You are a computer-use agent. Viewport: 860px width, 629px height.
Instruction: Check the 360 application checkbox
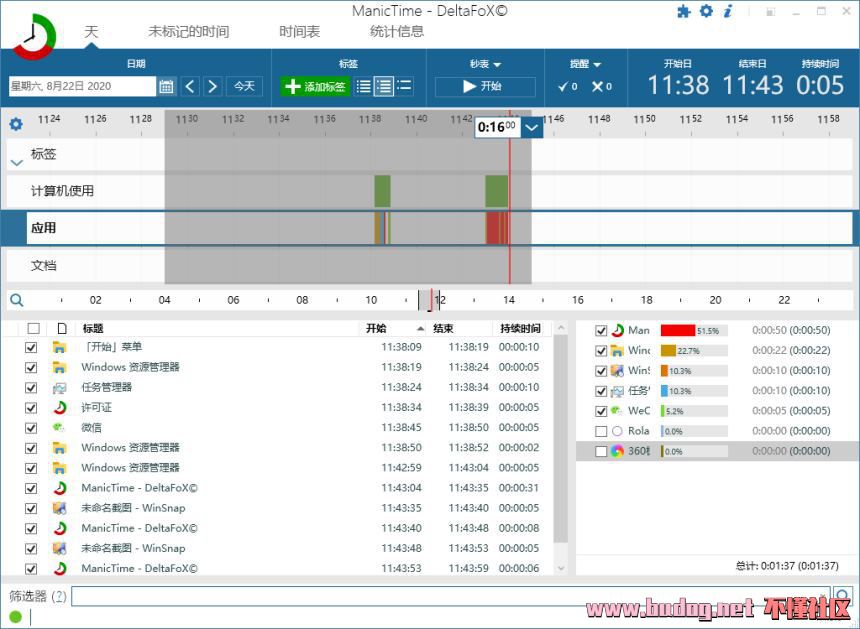(x=601, y=451)
